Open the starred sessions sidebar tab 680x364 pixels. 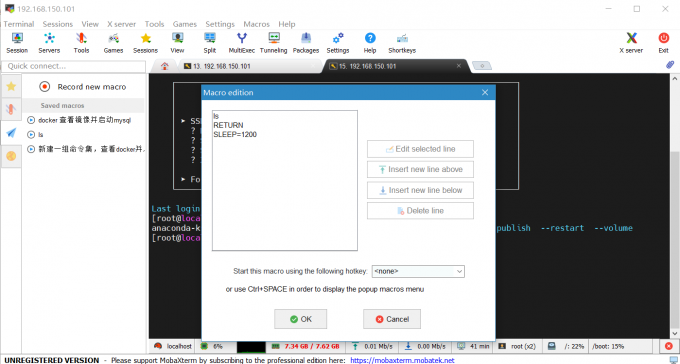tap(11, 86)
